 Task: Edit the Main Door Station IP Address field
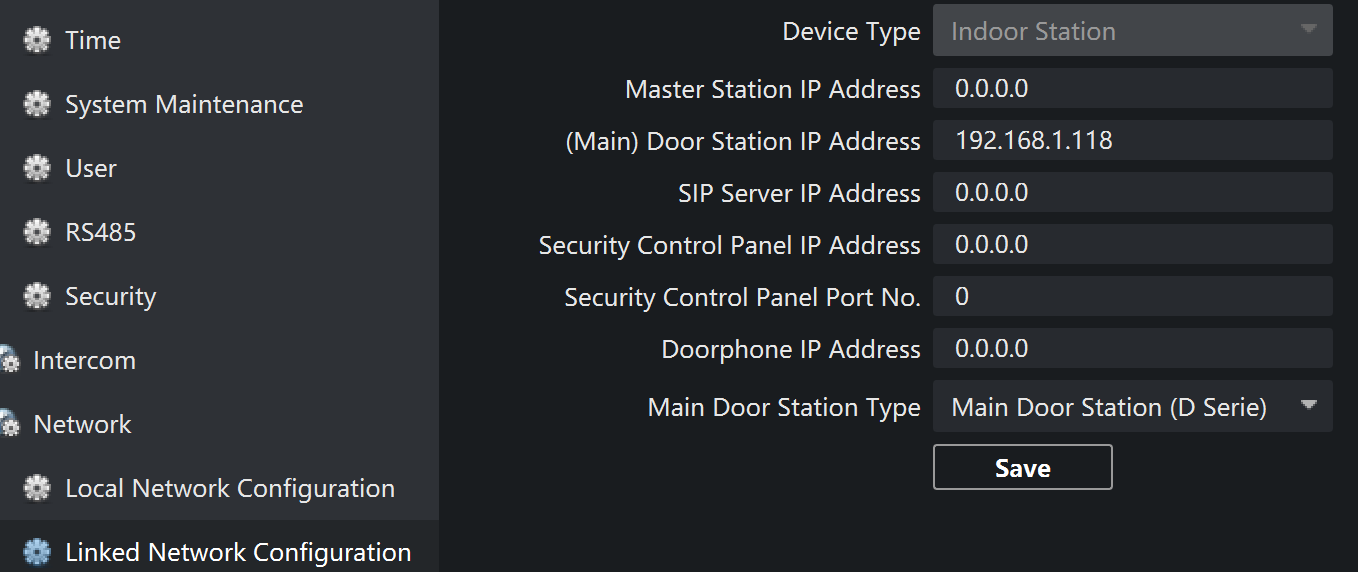[x=1132, y=141]
